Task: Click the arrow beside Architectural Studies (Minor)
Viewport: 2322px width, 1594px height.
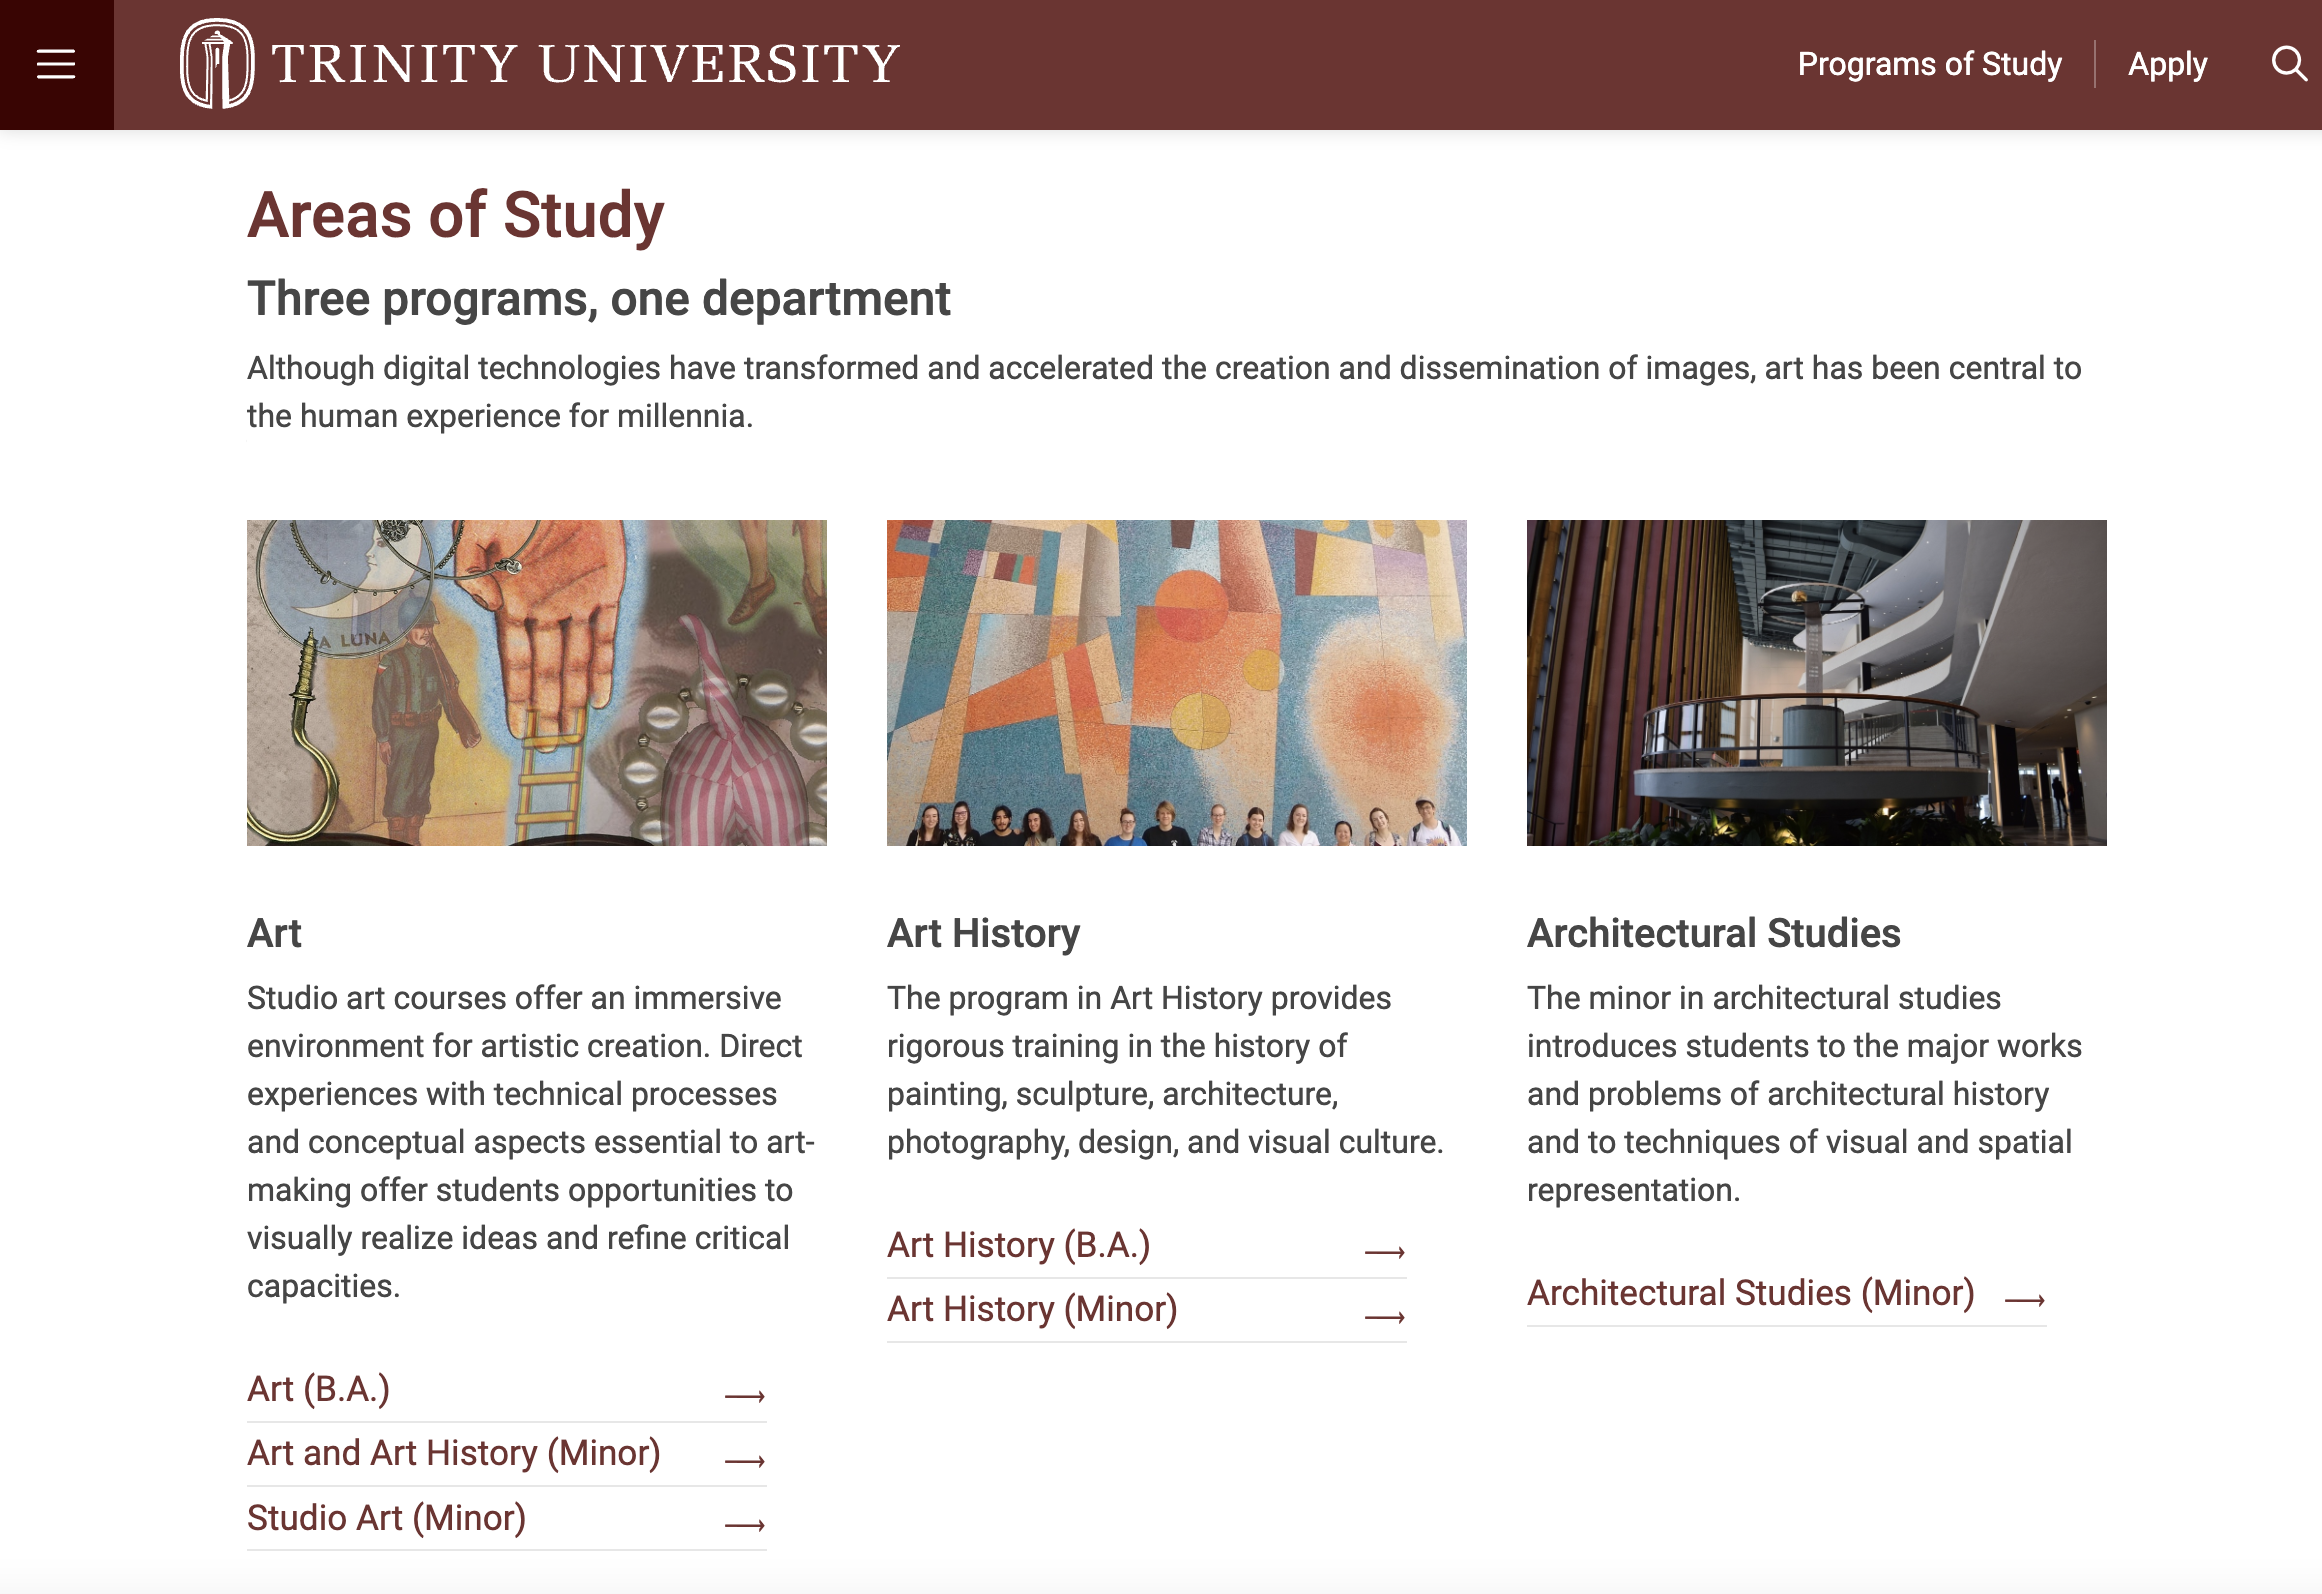Action: point(2025,1299)
